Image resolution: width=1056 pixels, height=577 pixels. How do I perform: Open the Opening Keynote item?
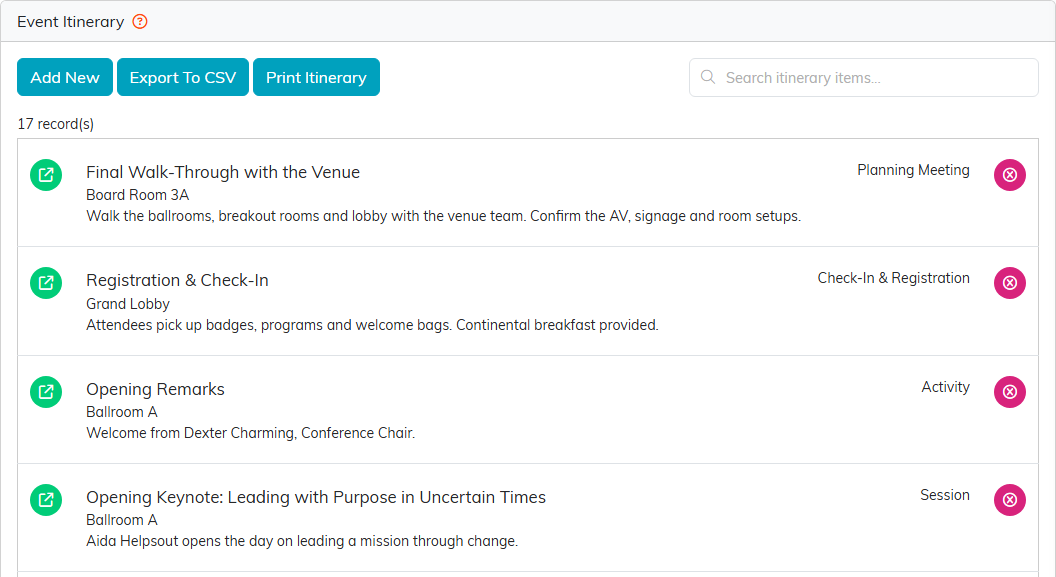pos(46,500)
